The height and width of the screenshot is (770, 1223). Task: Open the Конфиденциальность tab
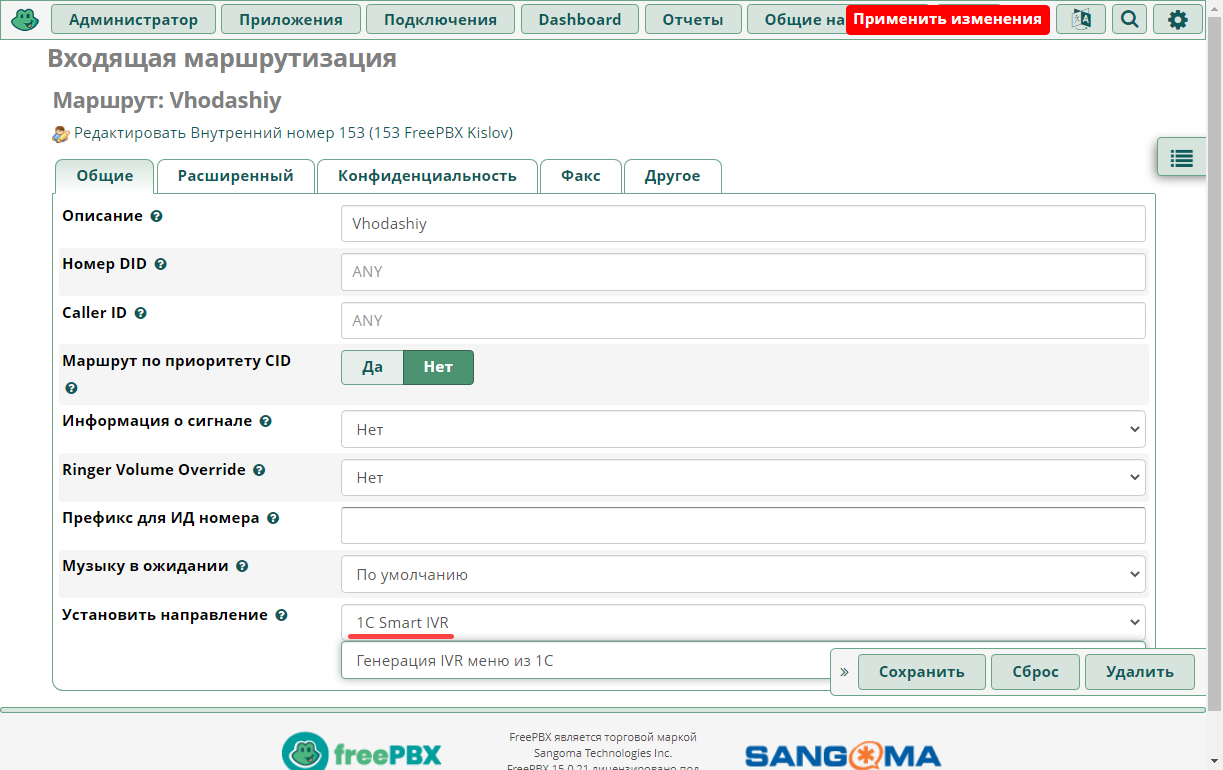click(427, 176)
